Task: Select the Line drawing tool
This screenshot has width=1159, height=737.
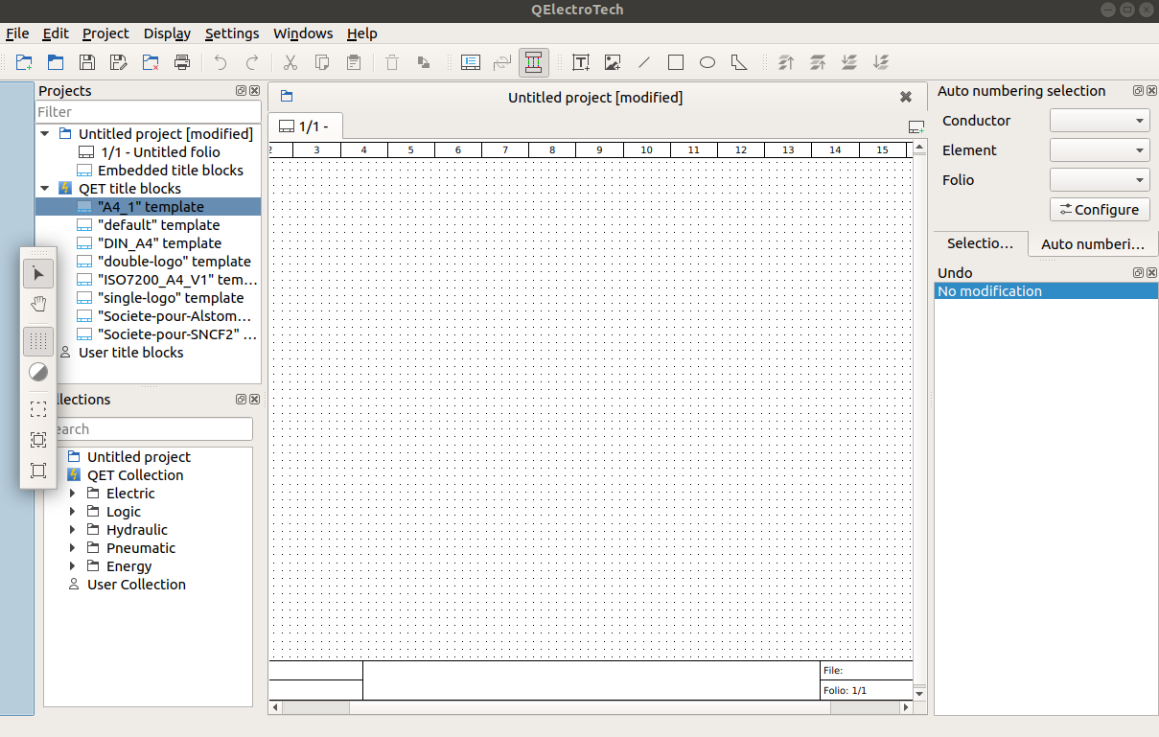Action: coord(644,63)
